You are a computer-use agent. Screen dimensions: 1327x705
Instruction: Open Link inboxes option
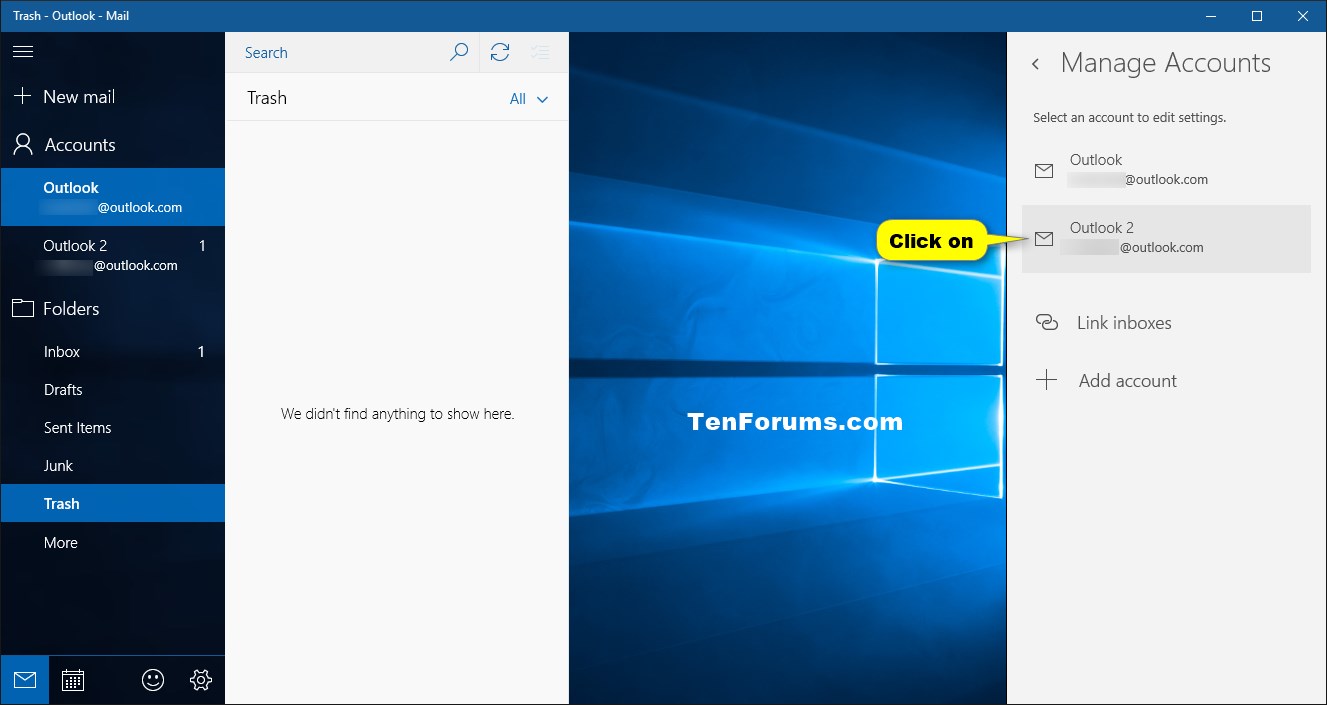[1125, 322]
